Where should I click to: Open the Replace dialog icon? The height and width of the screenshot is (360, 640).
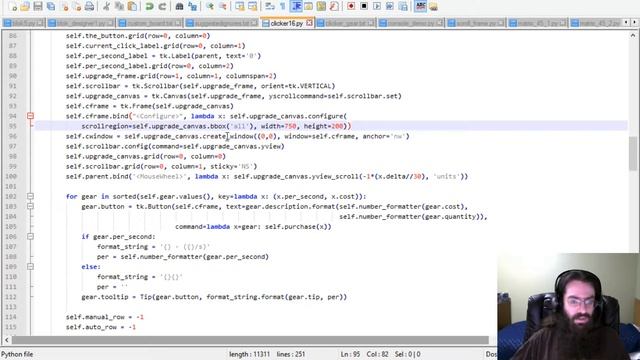click(x=192, y=6)
